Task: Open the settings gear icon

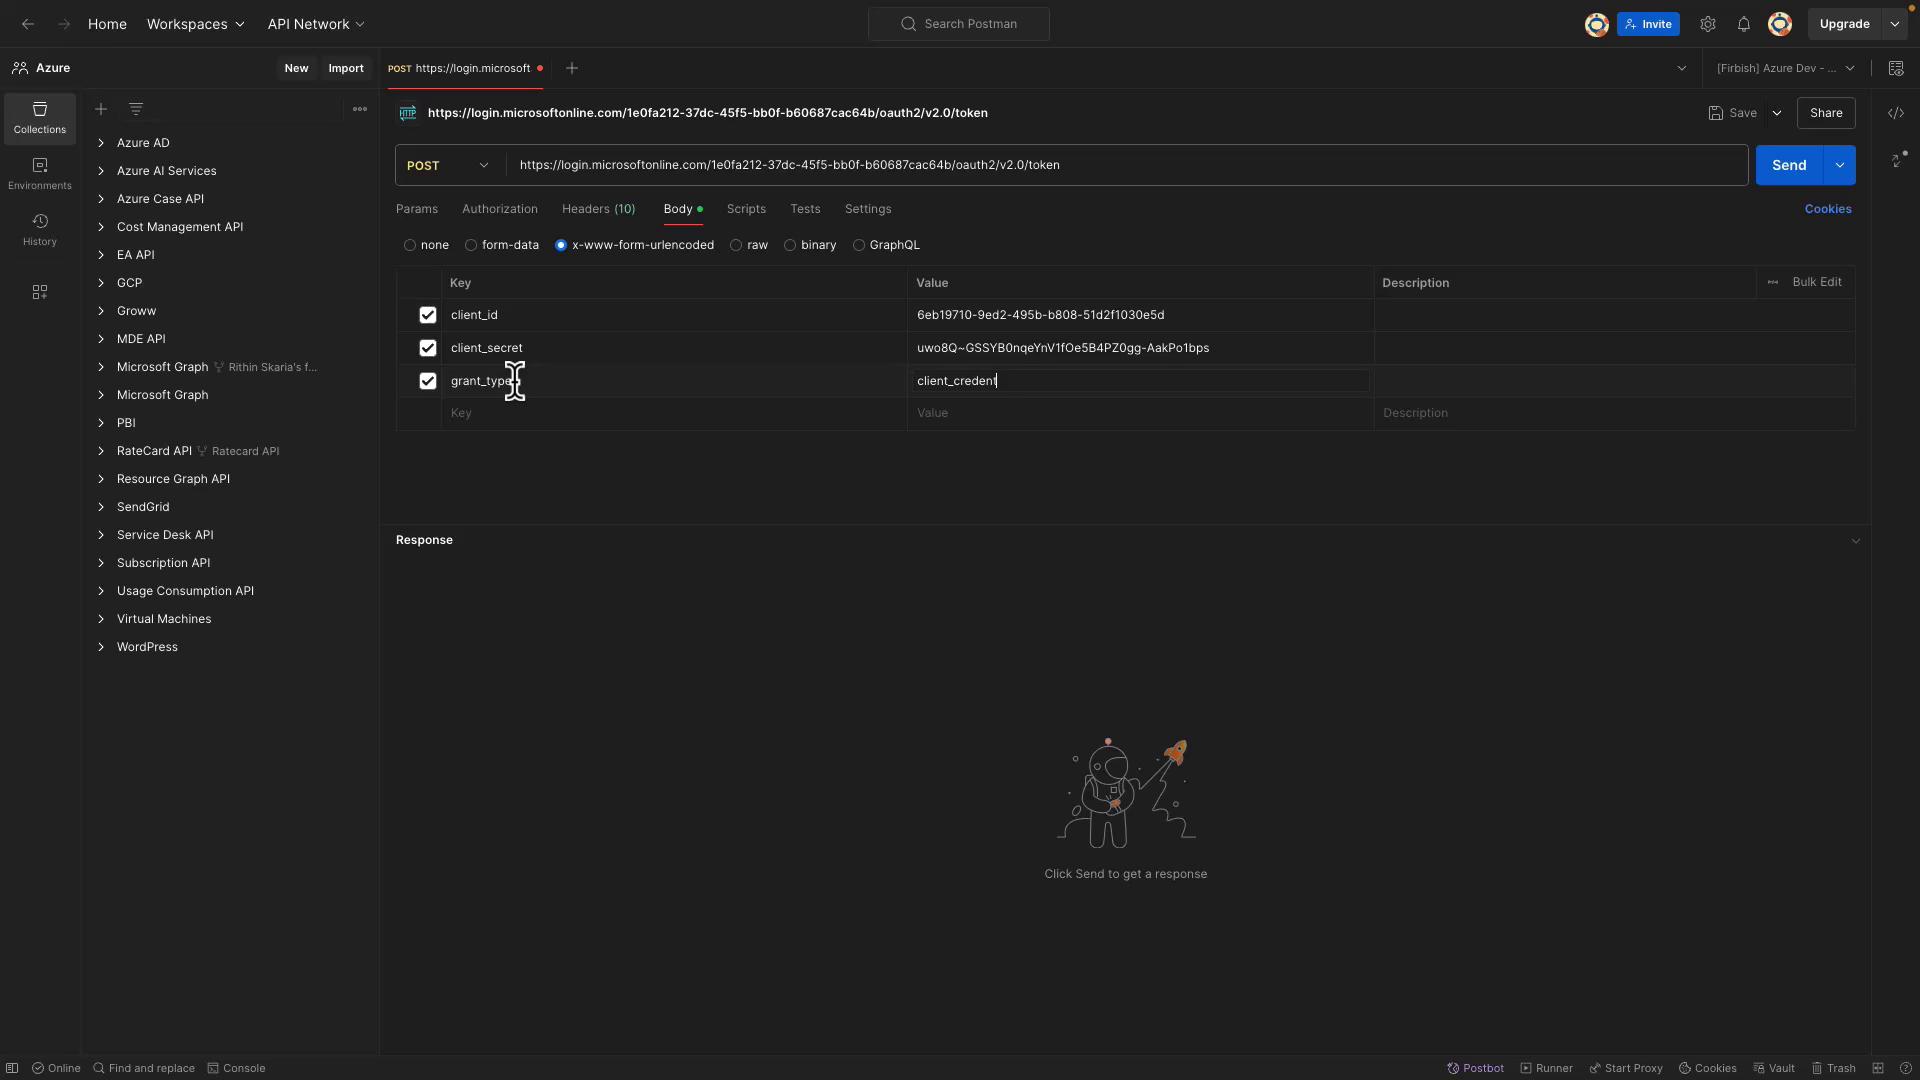Action: tap(1707, 24)
